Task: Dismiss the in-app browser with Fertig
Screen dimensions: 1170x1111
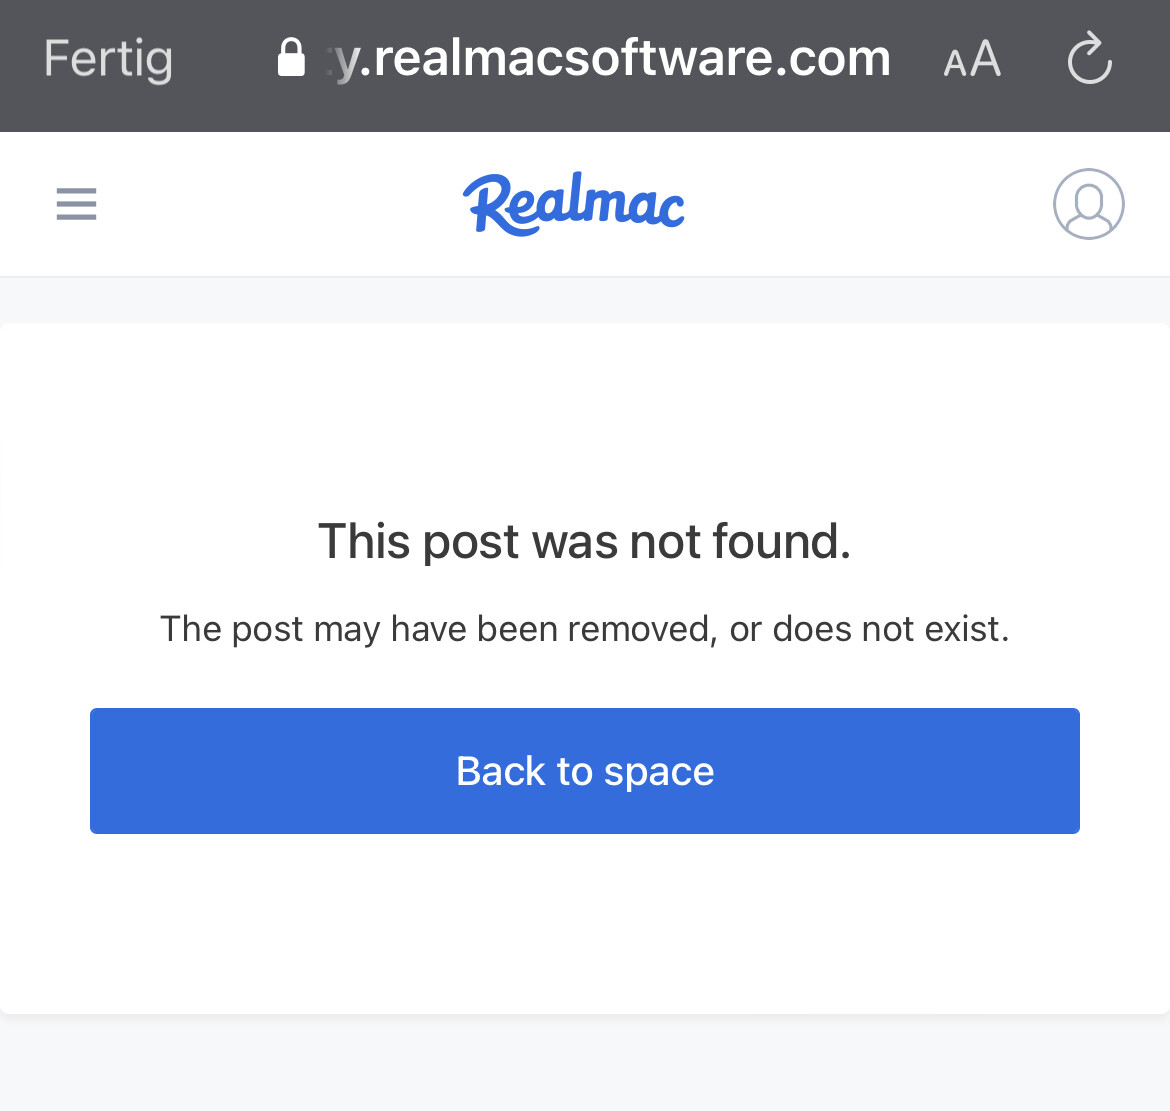Action: (108, 60)
